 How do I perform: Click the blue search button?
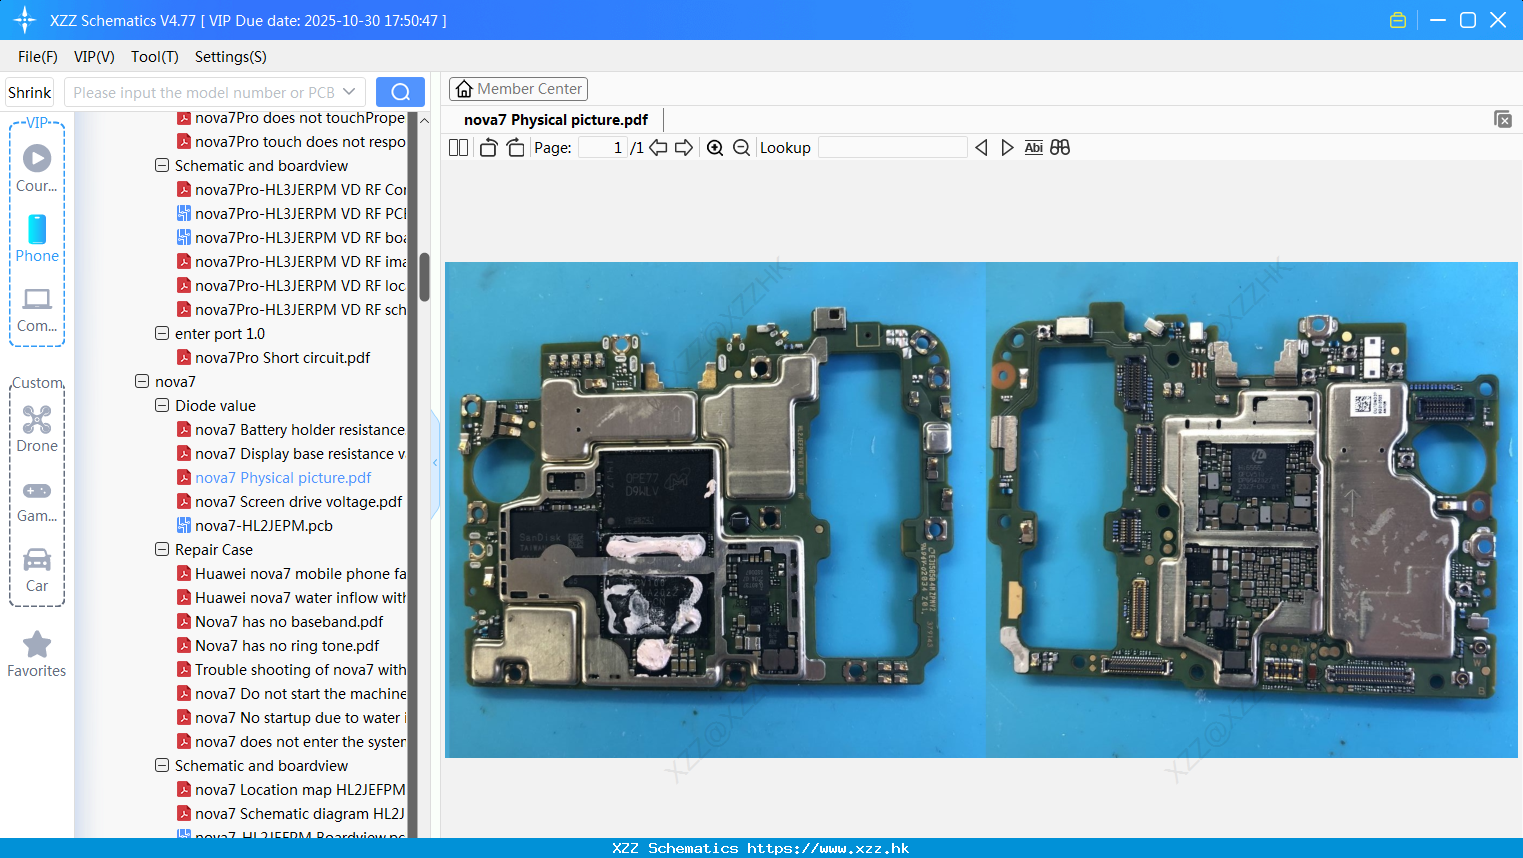pyautogui.click(x=400, y=92)
